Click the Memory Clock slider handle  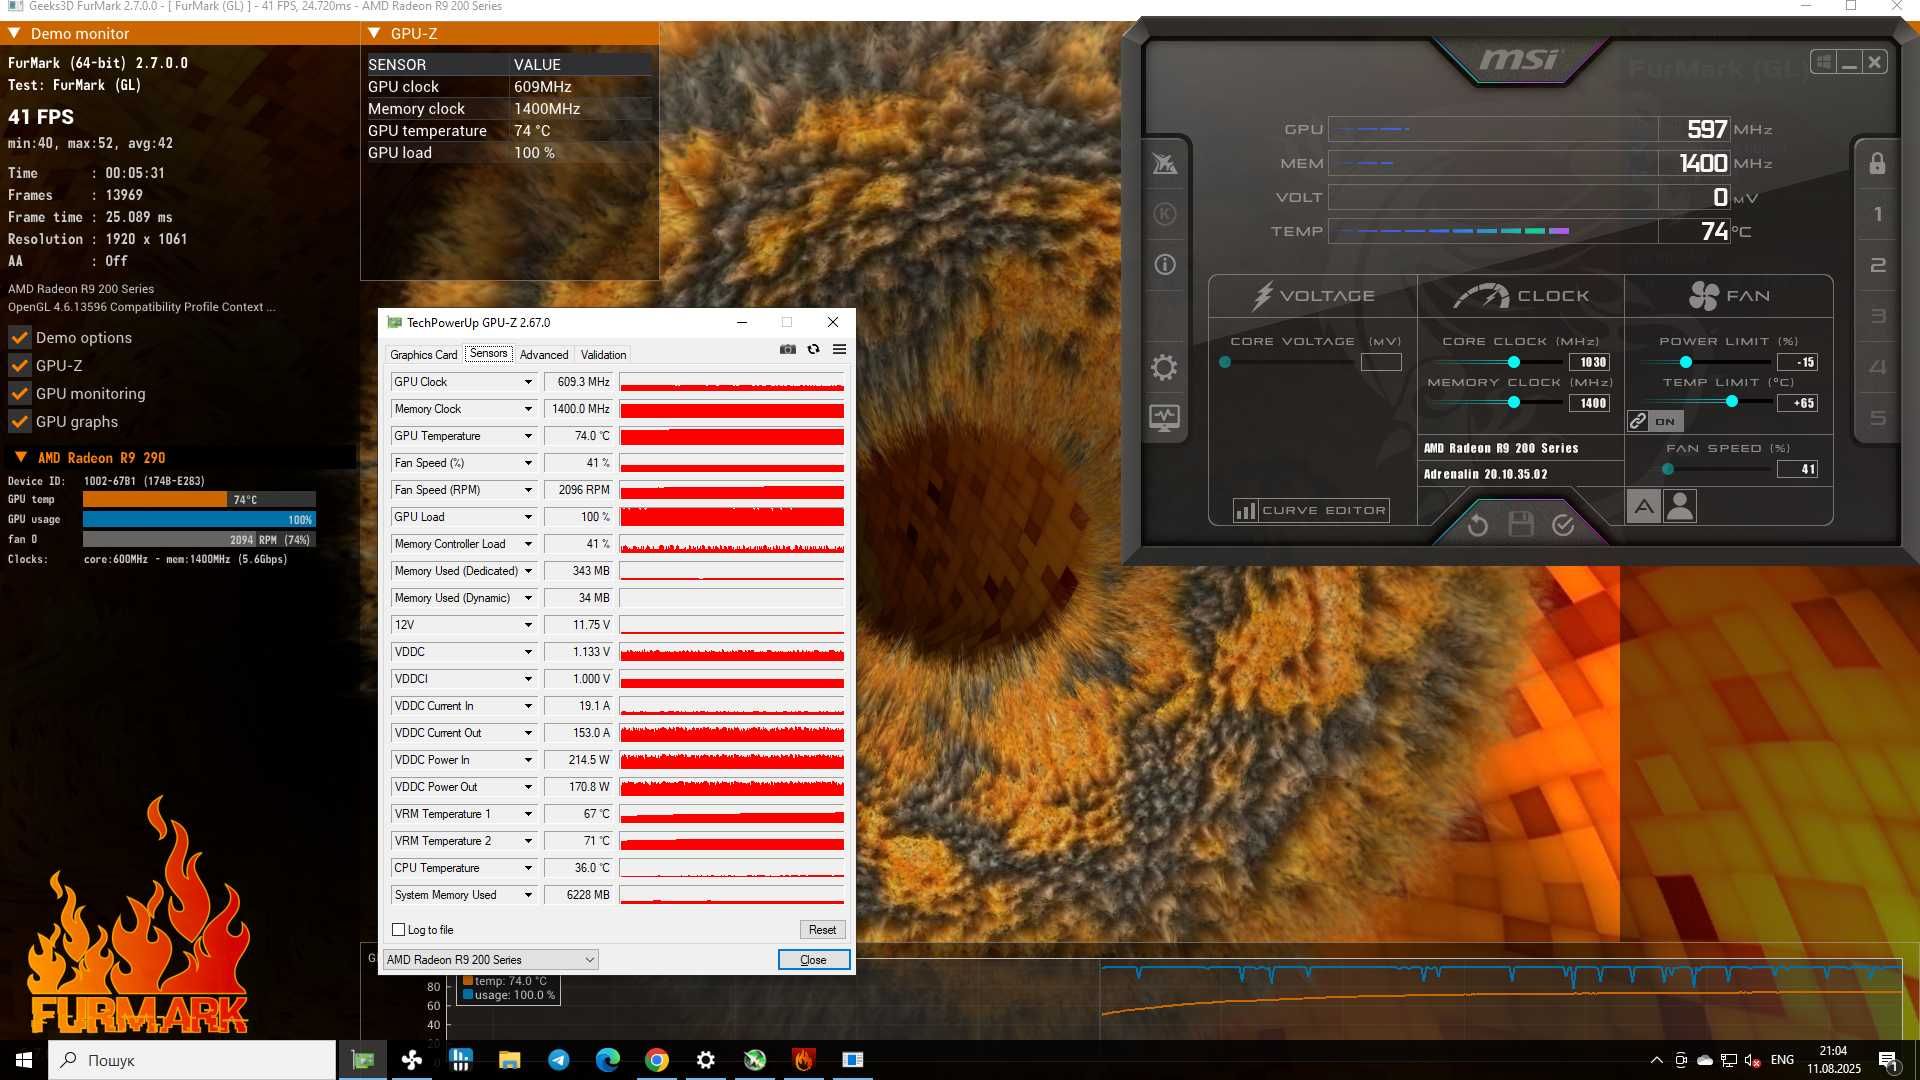click(1513, 402)
